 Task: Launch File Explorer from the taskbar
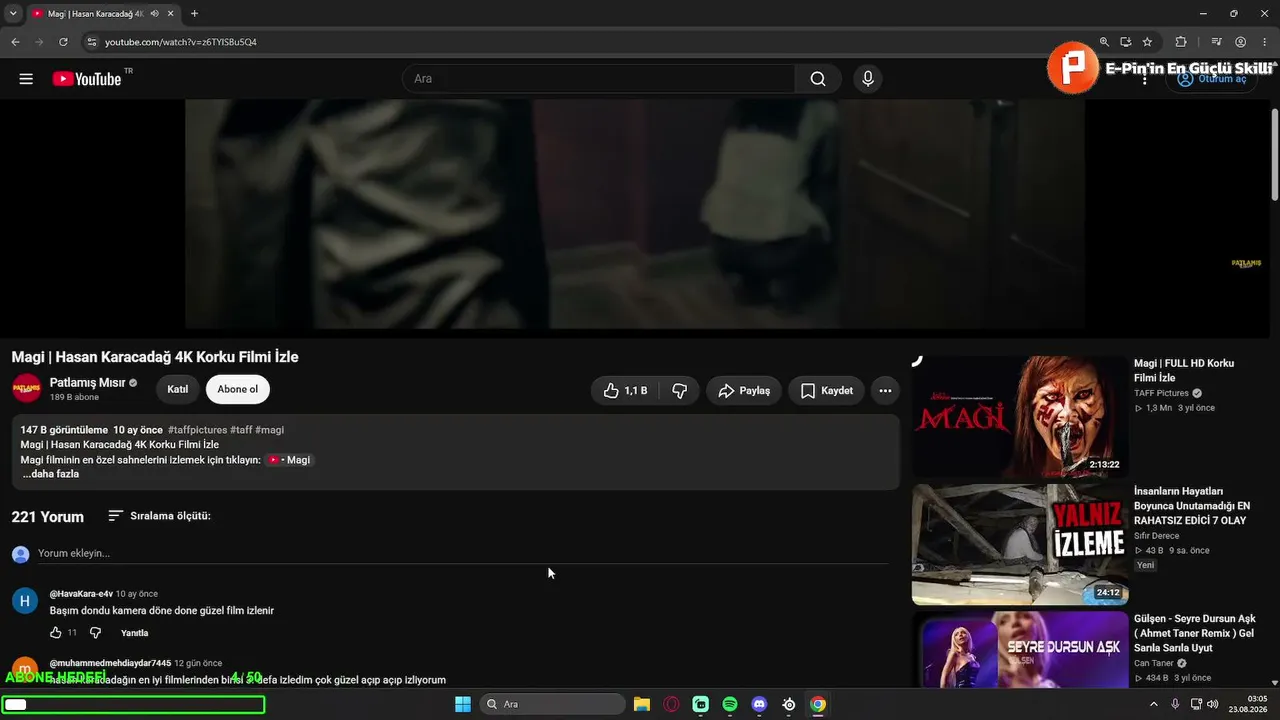(x=642, y=704)
